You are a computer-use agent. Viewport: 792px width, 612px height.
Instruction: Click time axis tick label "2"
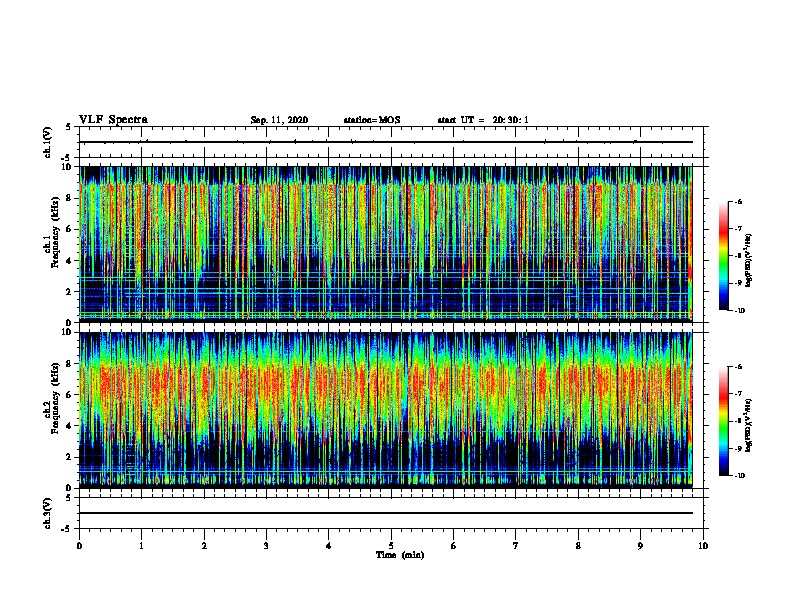click(204, 545)
